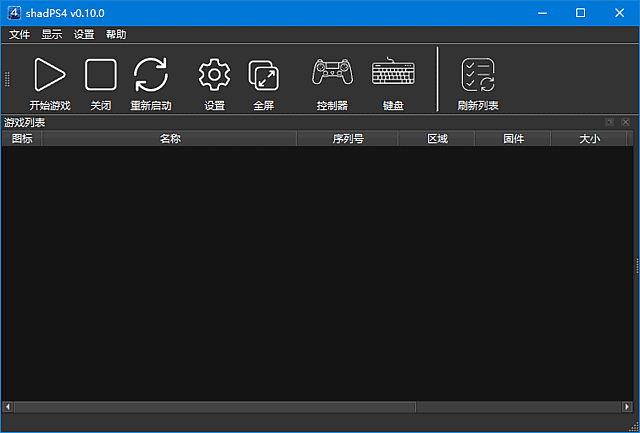Sort by Size (大小) column header
Viewport: 640px width, 433px height.
coord(589,139)
